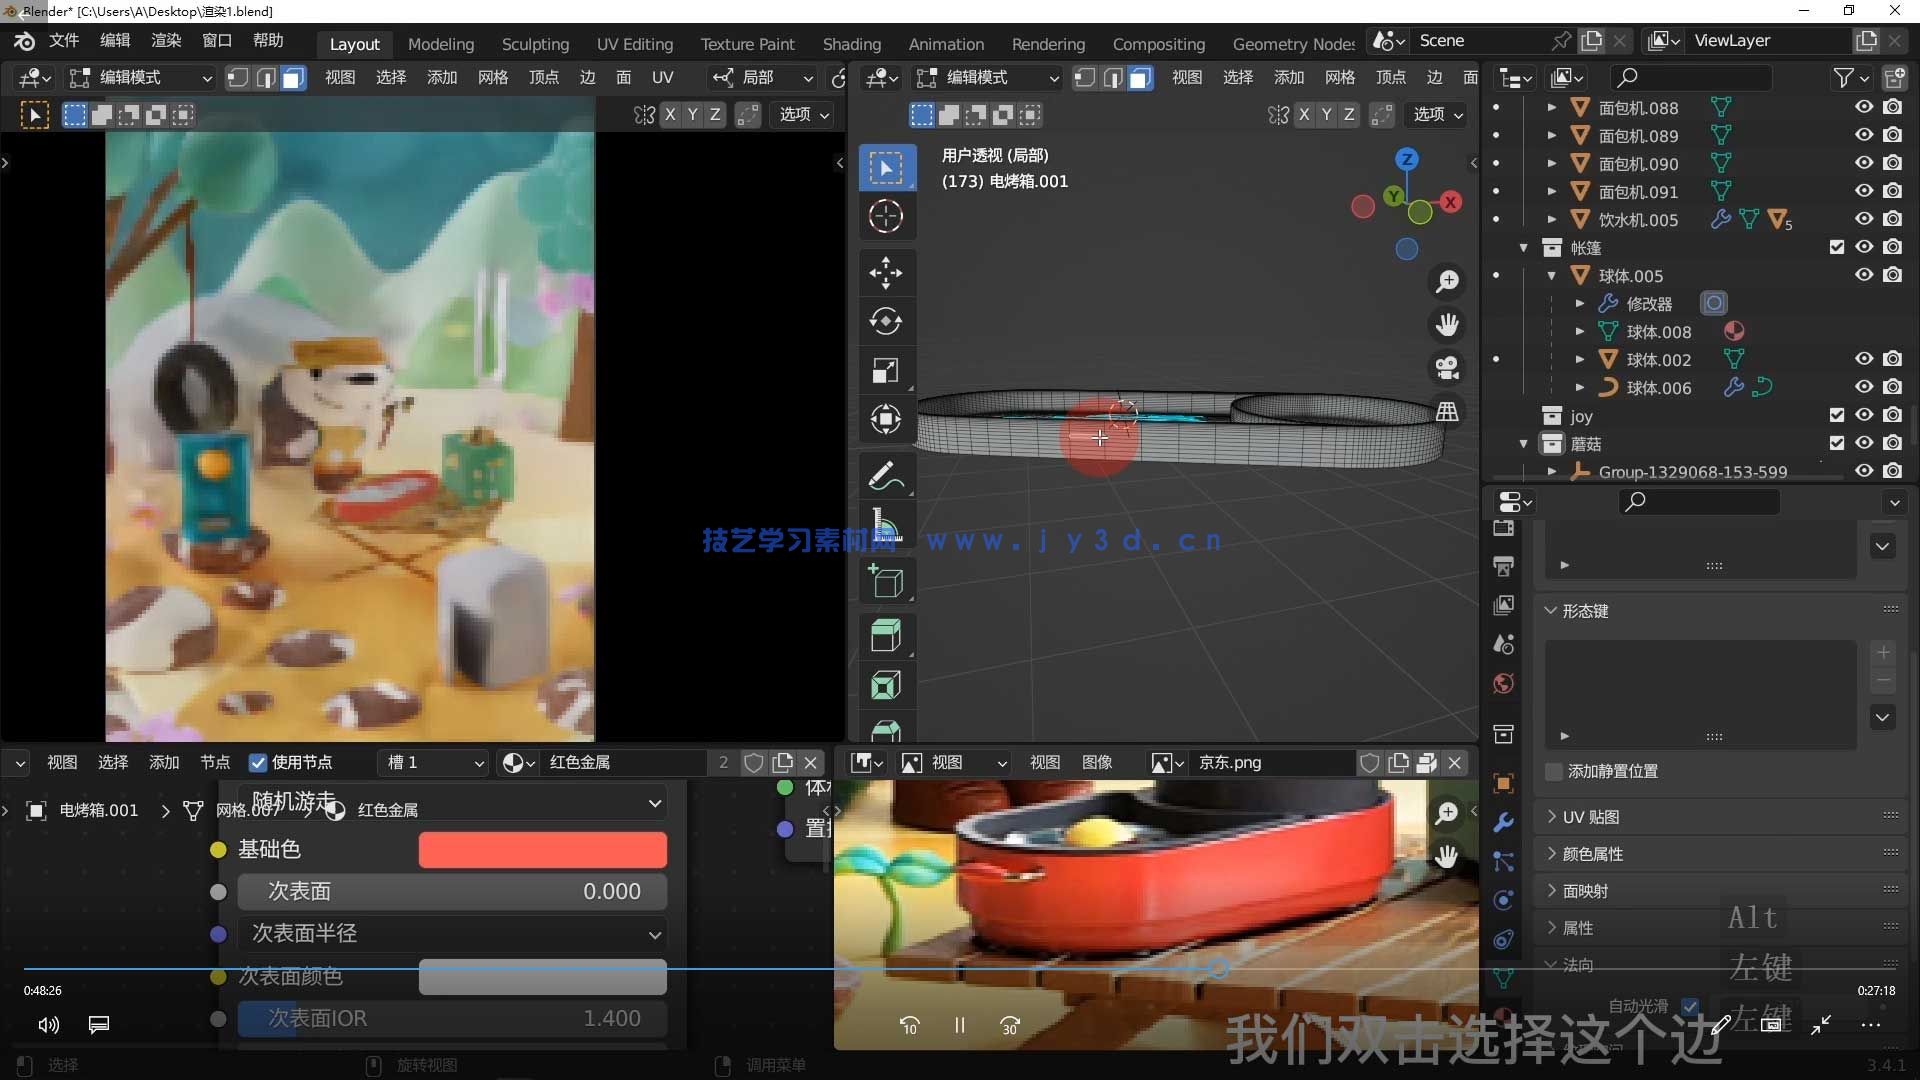
Task: Click the 次表面 value field
Action: pyautogui.click(x=452, y=892)
